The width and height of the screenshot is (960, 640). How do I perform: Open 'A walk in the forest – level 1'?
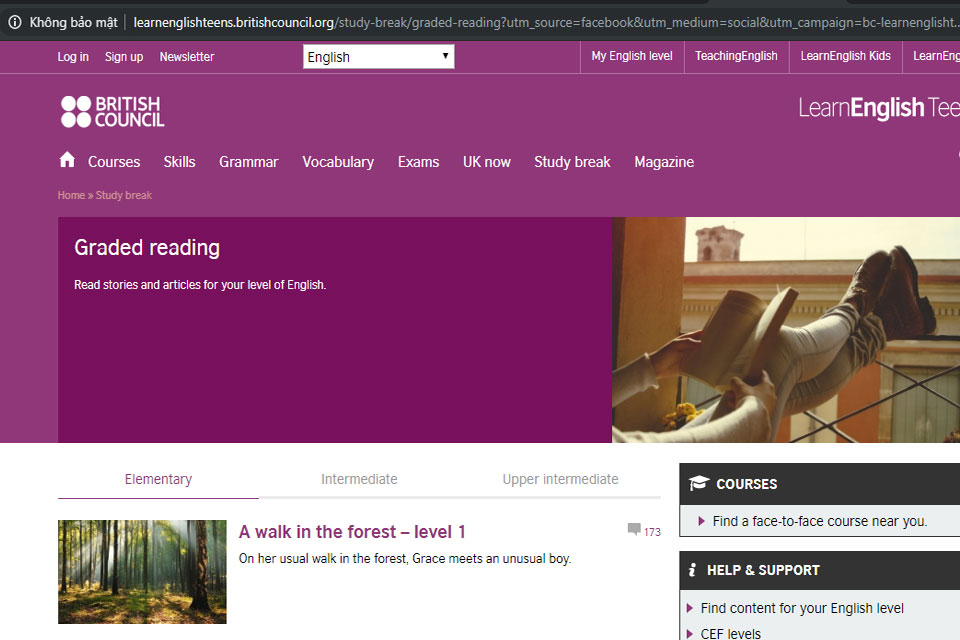tap(352, 532)
